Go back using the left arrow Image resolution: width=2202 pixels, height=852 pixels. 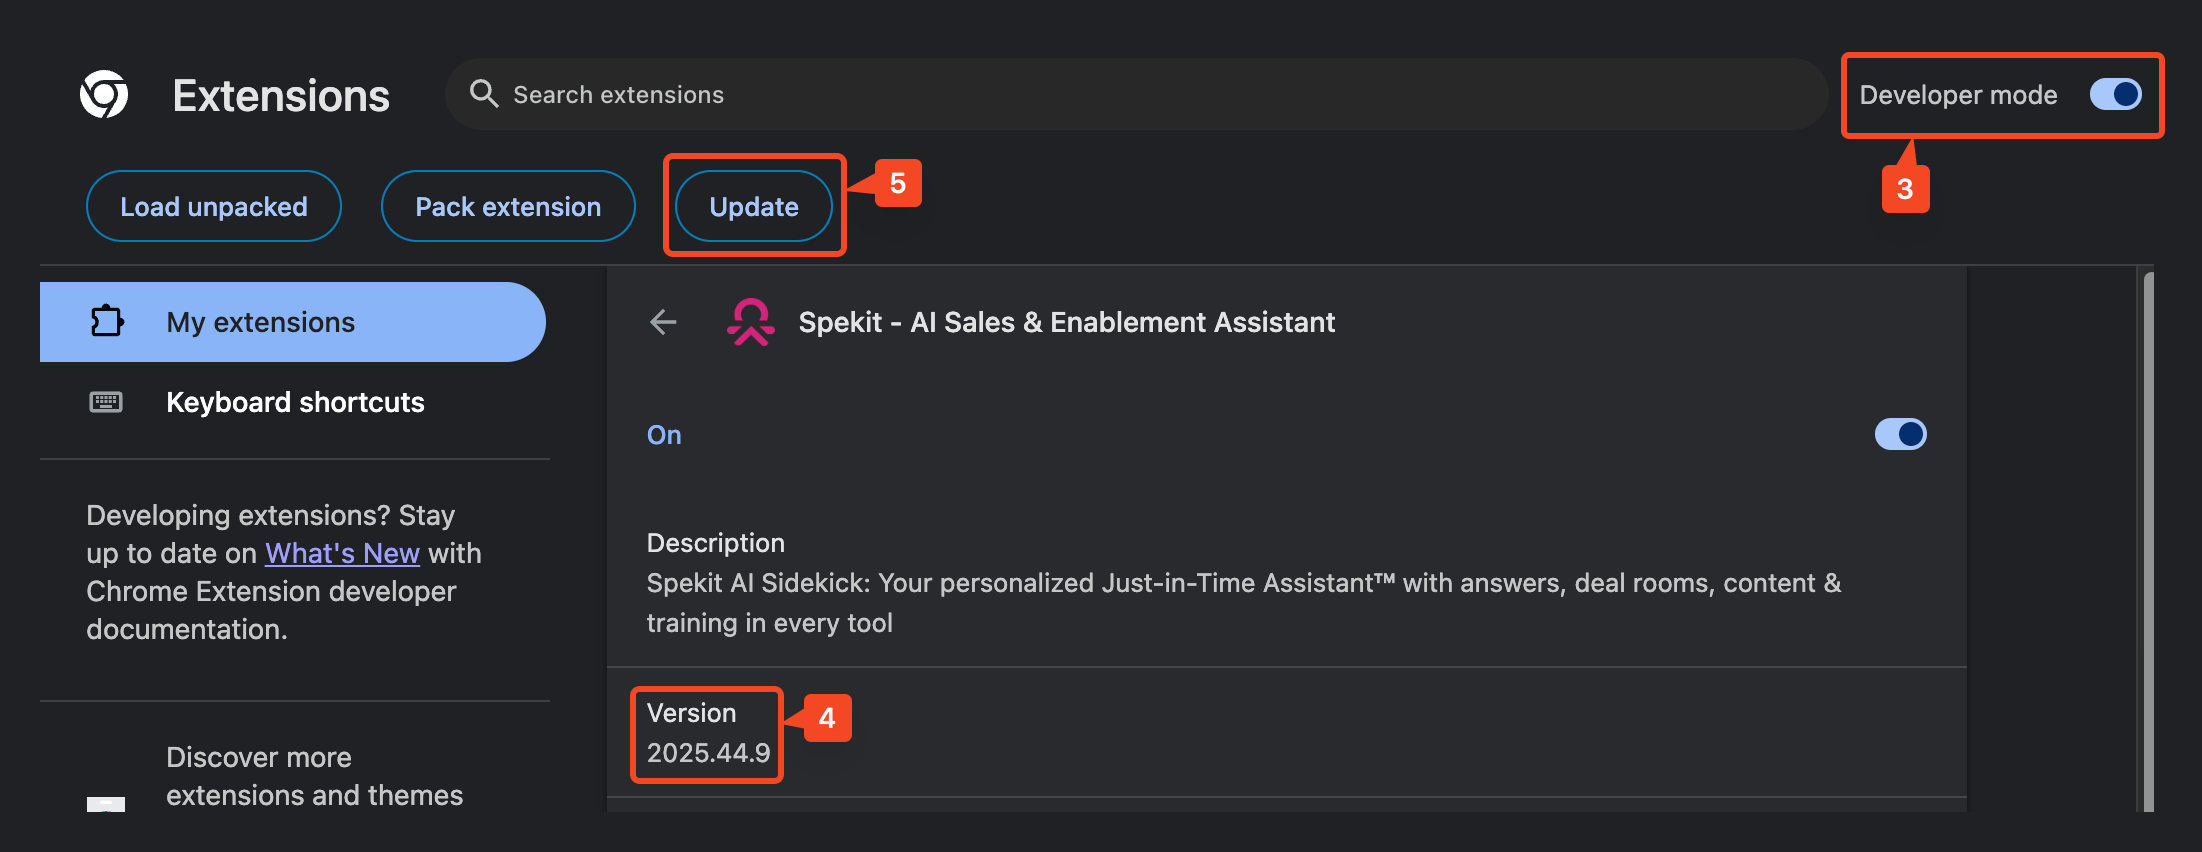tap(663, 322)
